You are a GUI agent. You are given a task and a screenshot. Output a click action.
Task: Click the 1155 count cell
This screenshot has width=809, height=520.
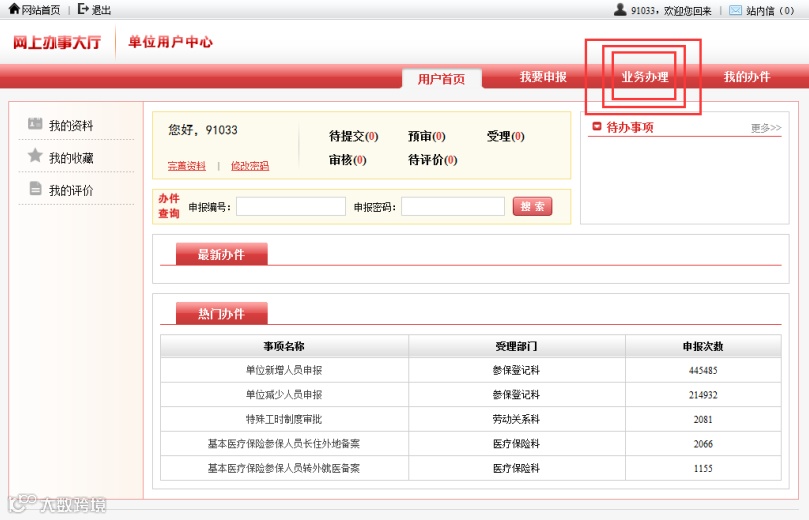point(703,468)
